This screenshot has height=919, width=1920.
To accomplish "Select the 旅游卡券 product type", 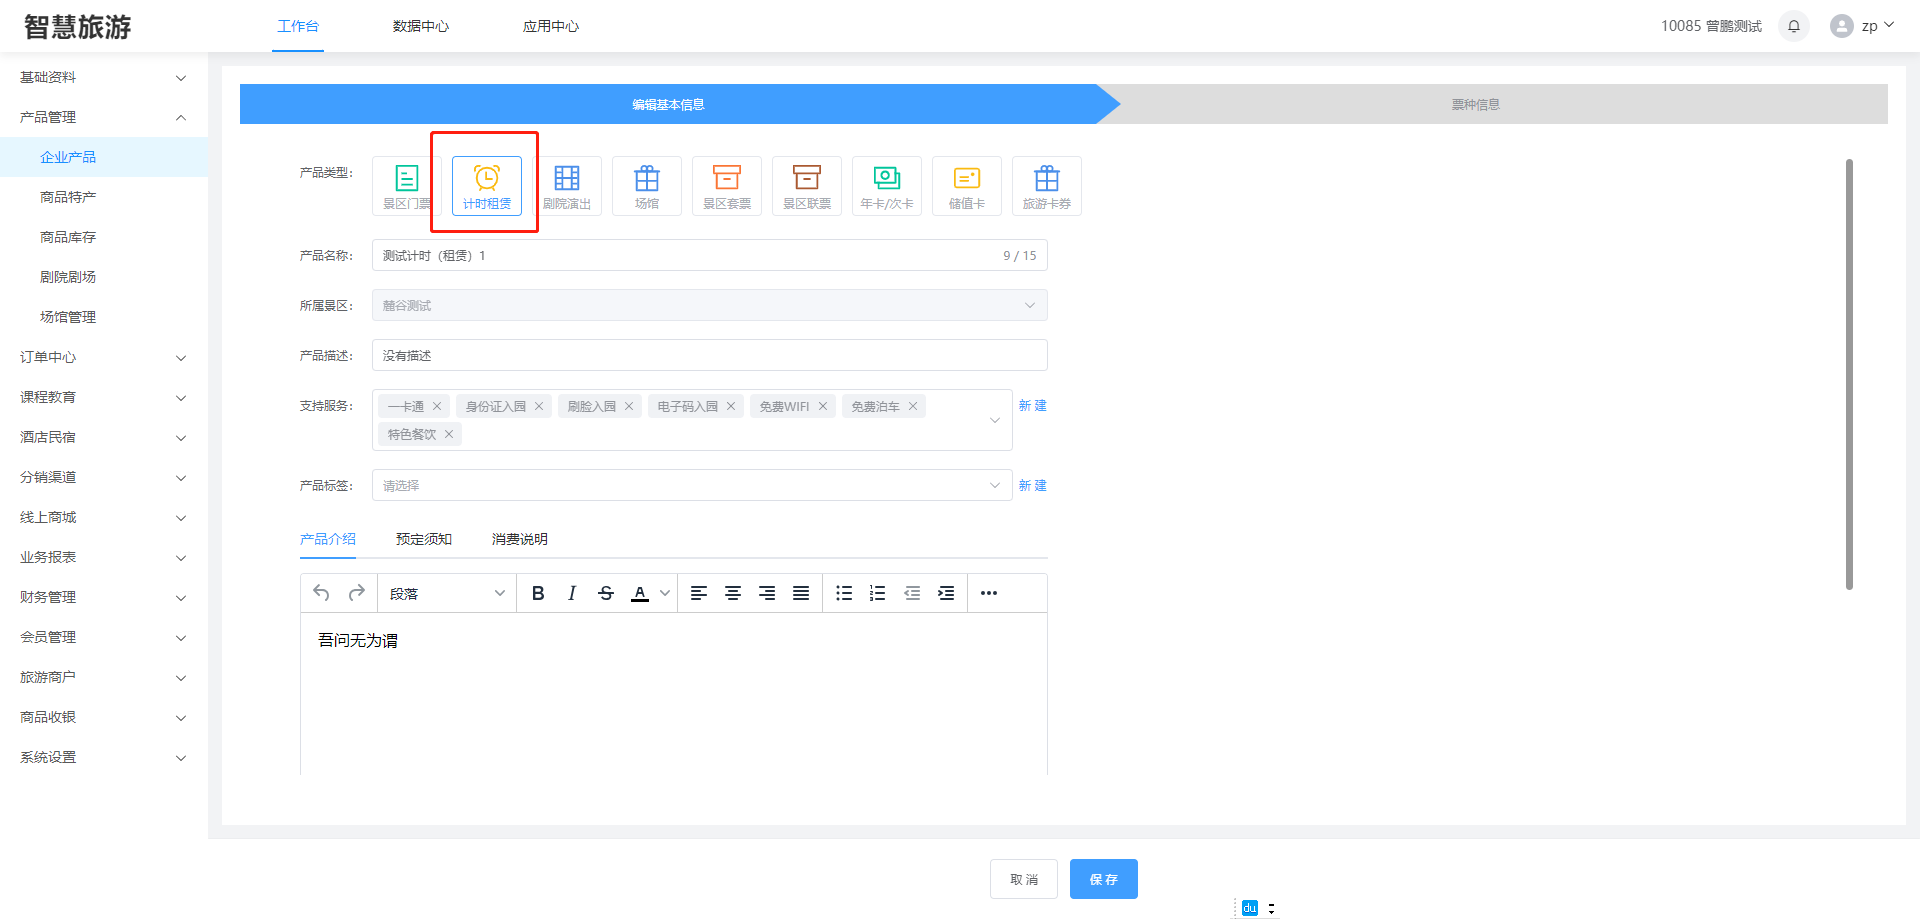I will point(1047,185).
